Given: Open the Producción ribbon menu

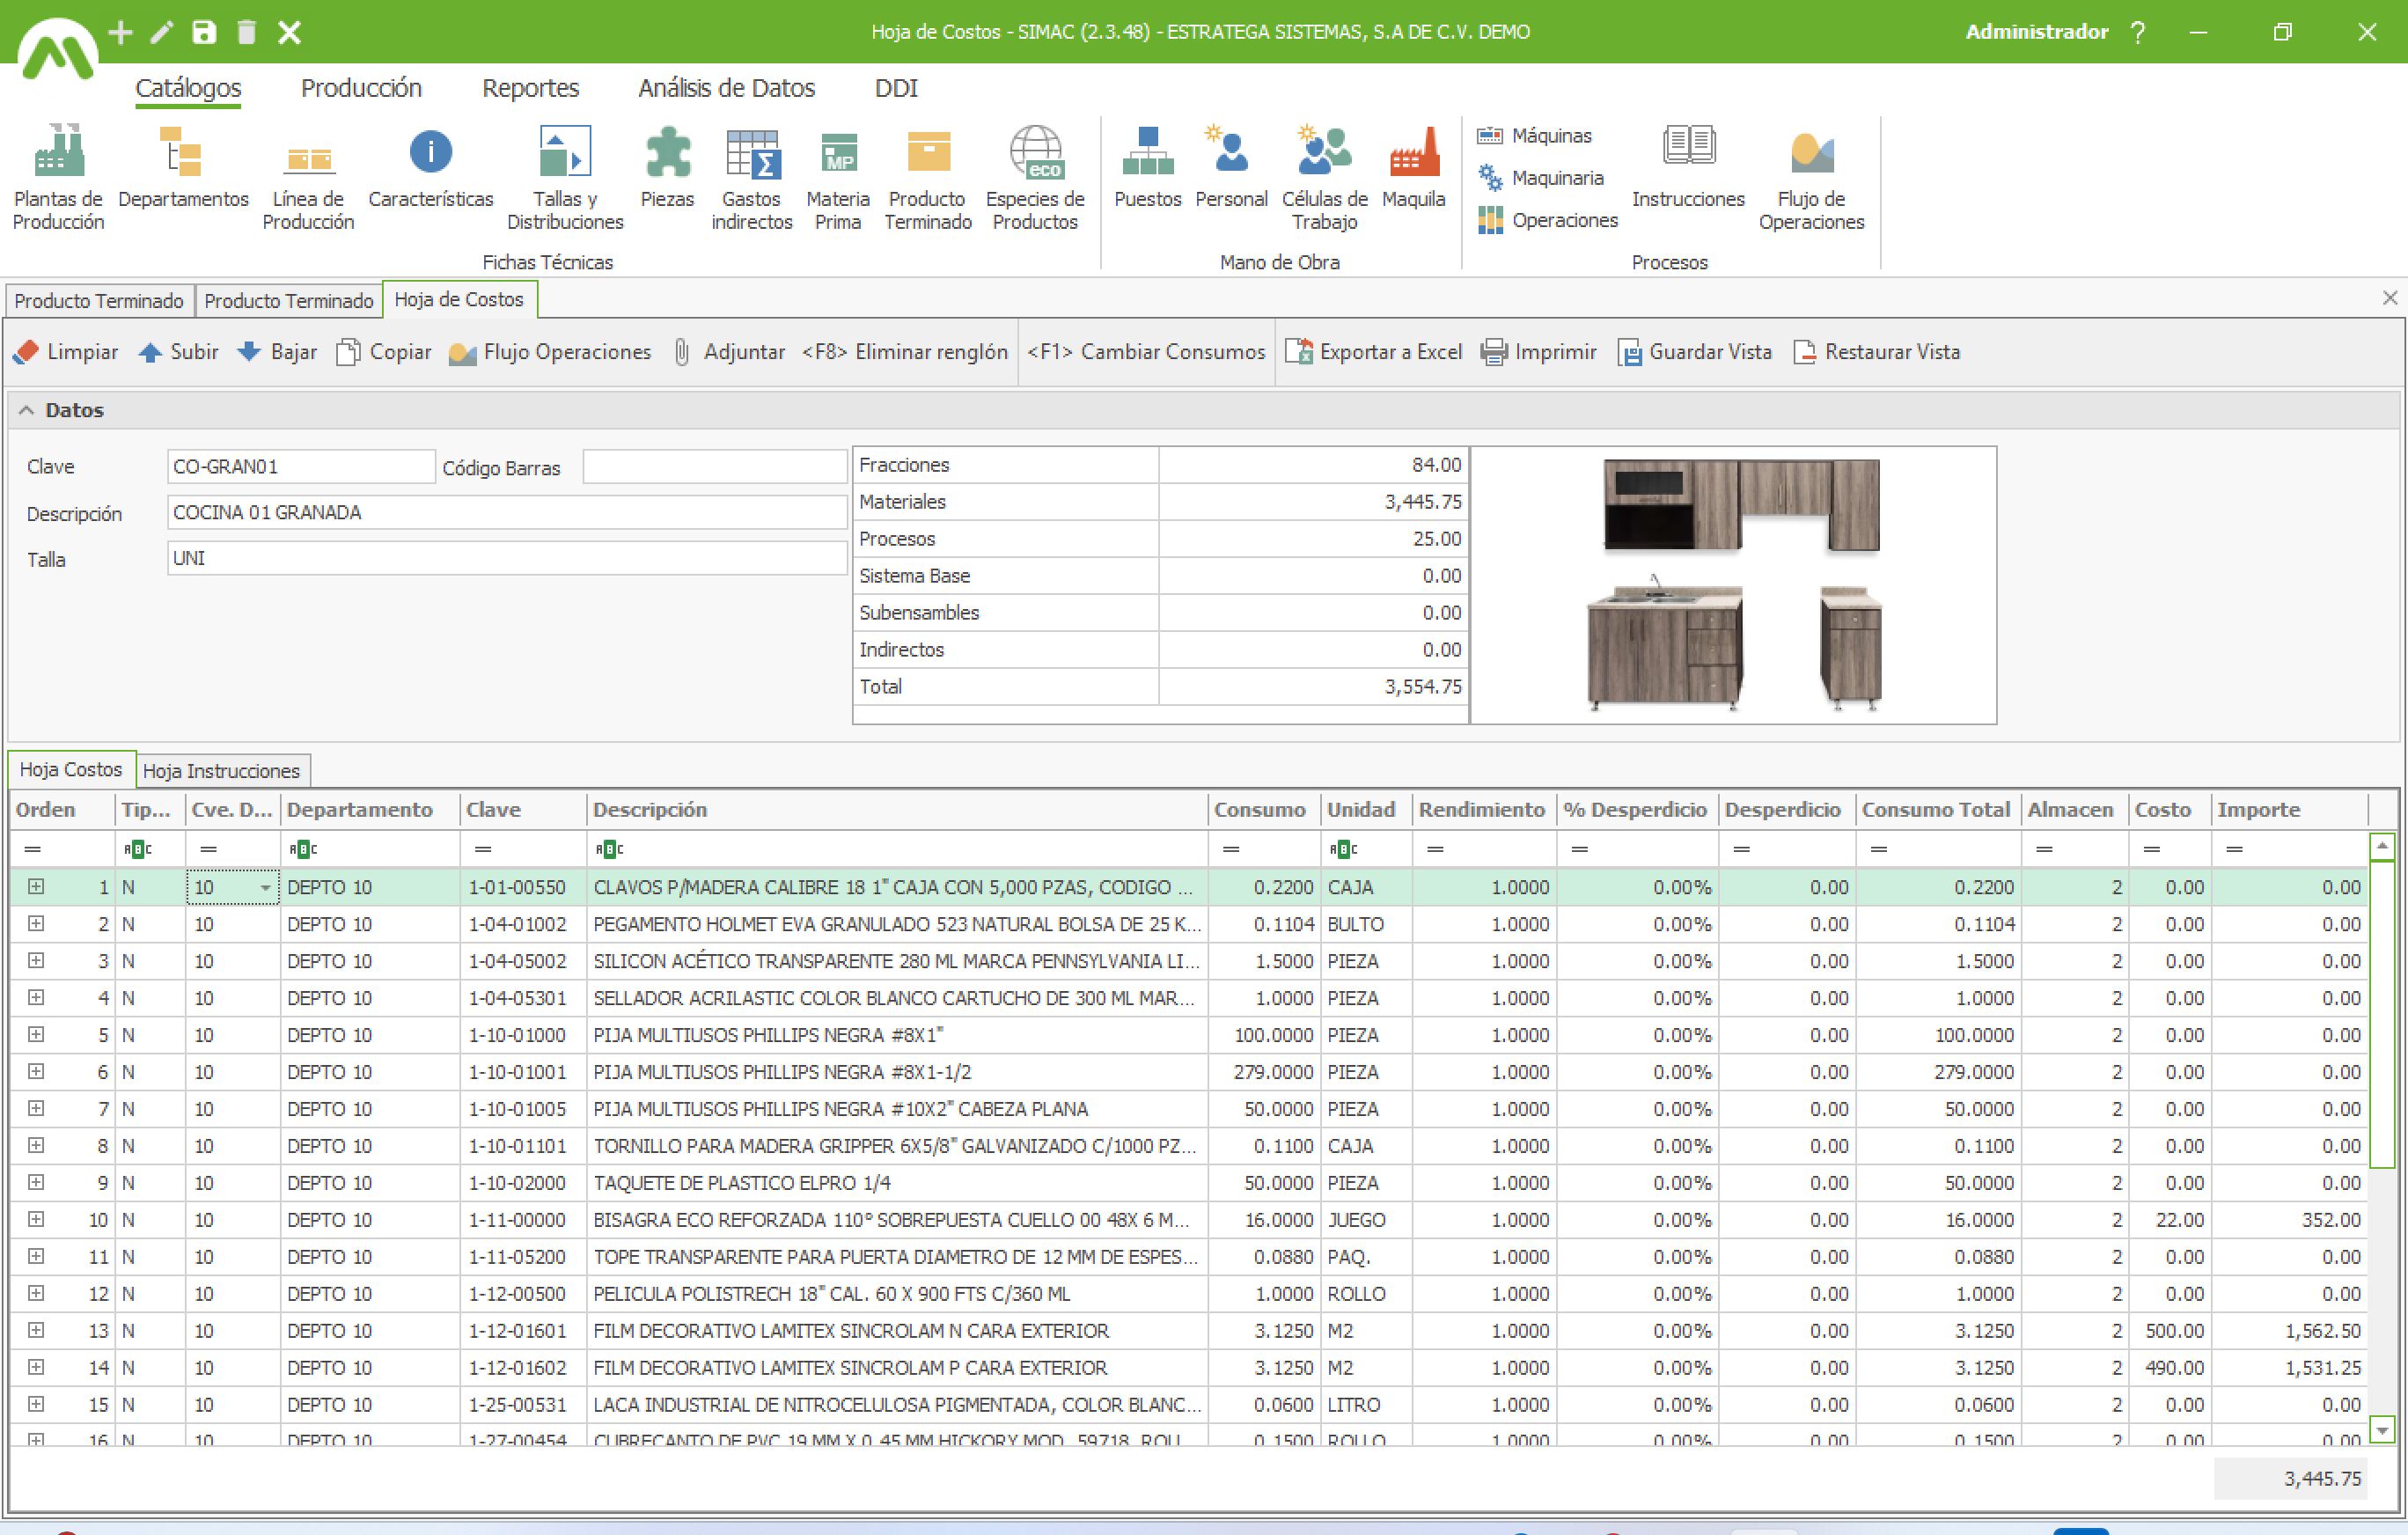Looking at the screenshot, I should 361,88.
